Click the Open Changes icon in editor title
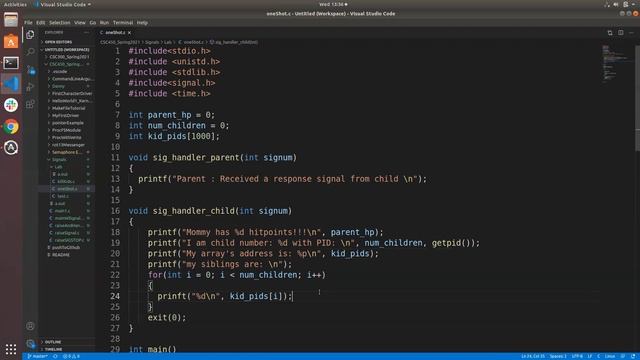Screen dimensions: 640x360 [610, 33]
